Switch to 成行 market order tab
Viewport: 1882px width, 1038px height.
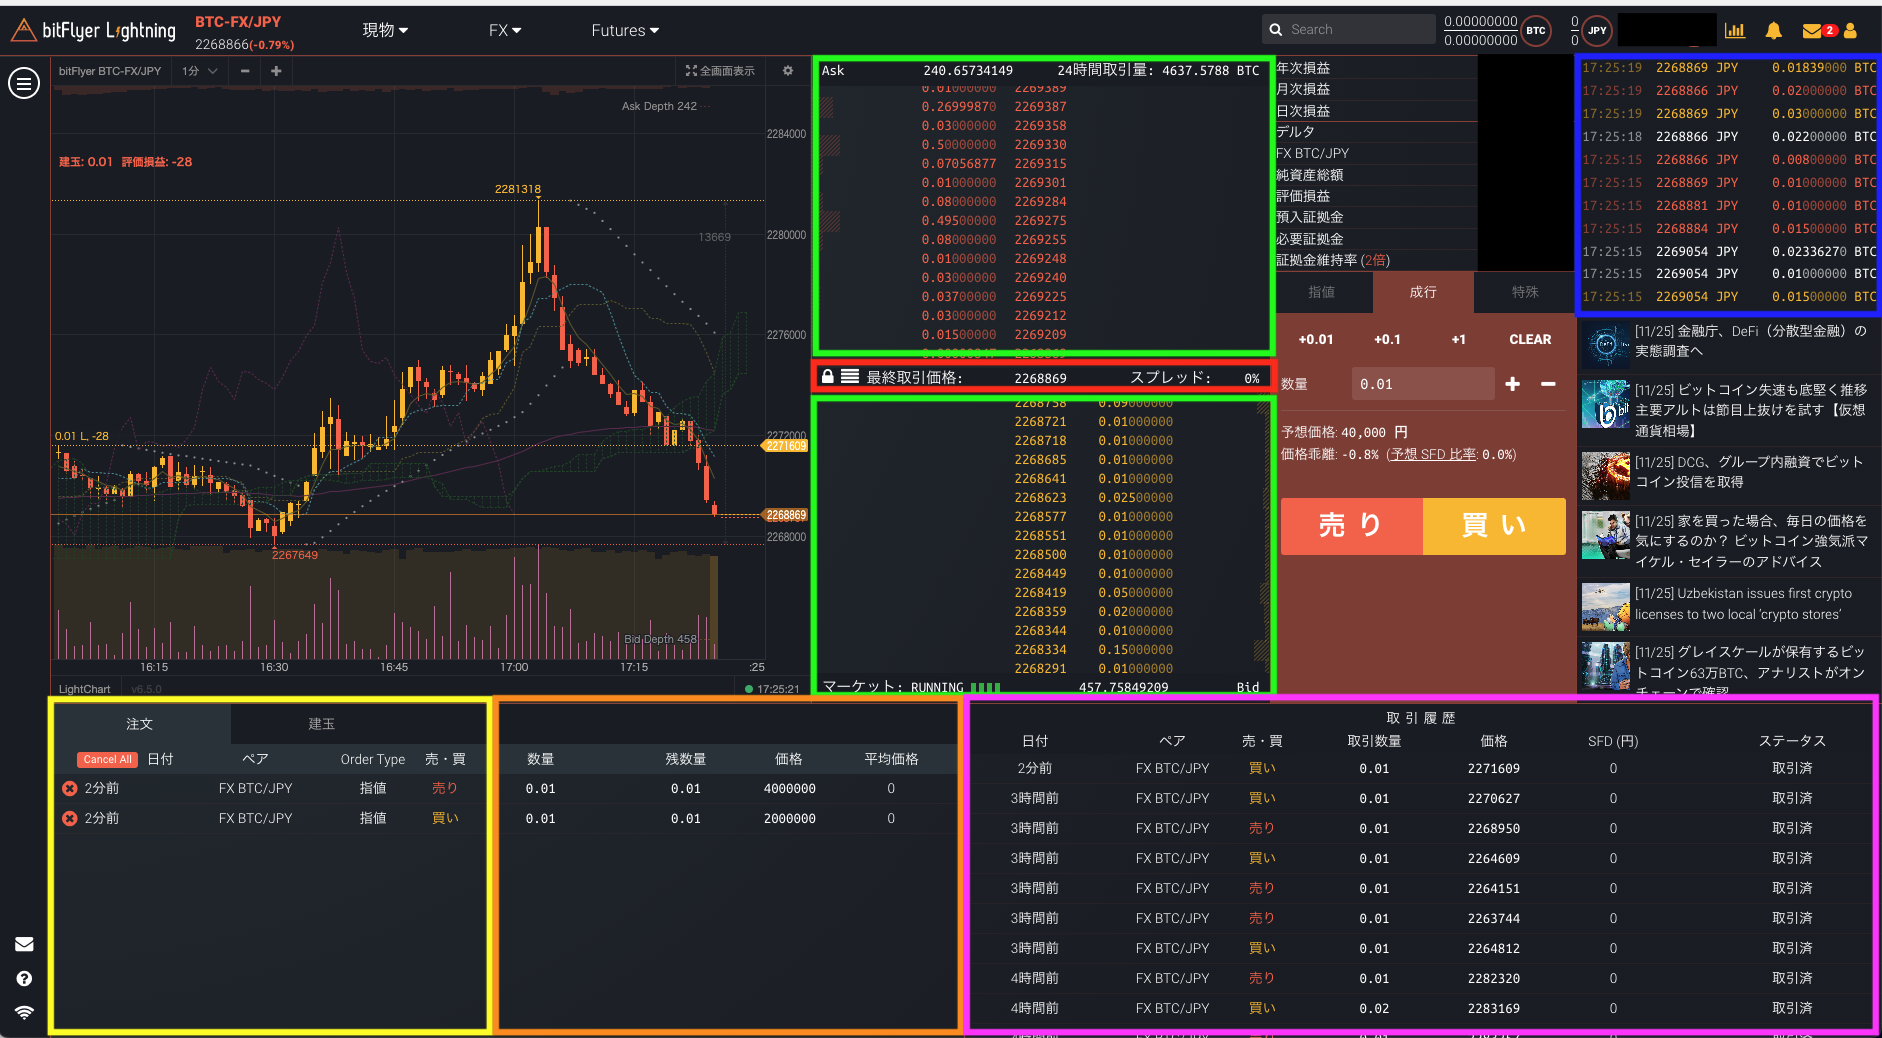[x=1423, y=292]
